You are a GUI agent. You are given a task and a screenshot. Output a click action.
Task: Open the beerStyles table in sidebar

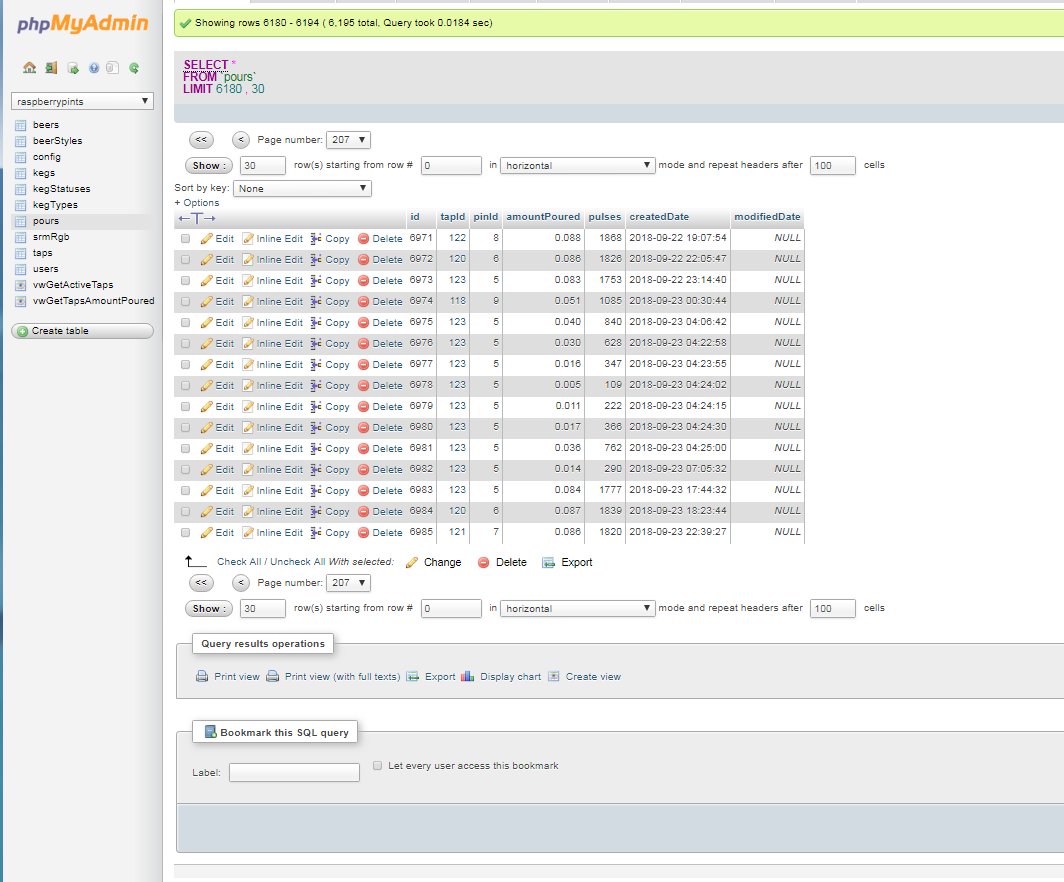pos(58,141)
